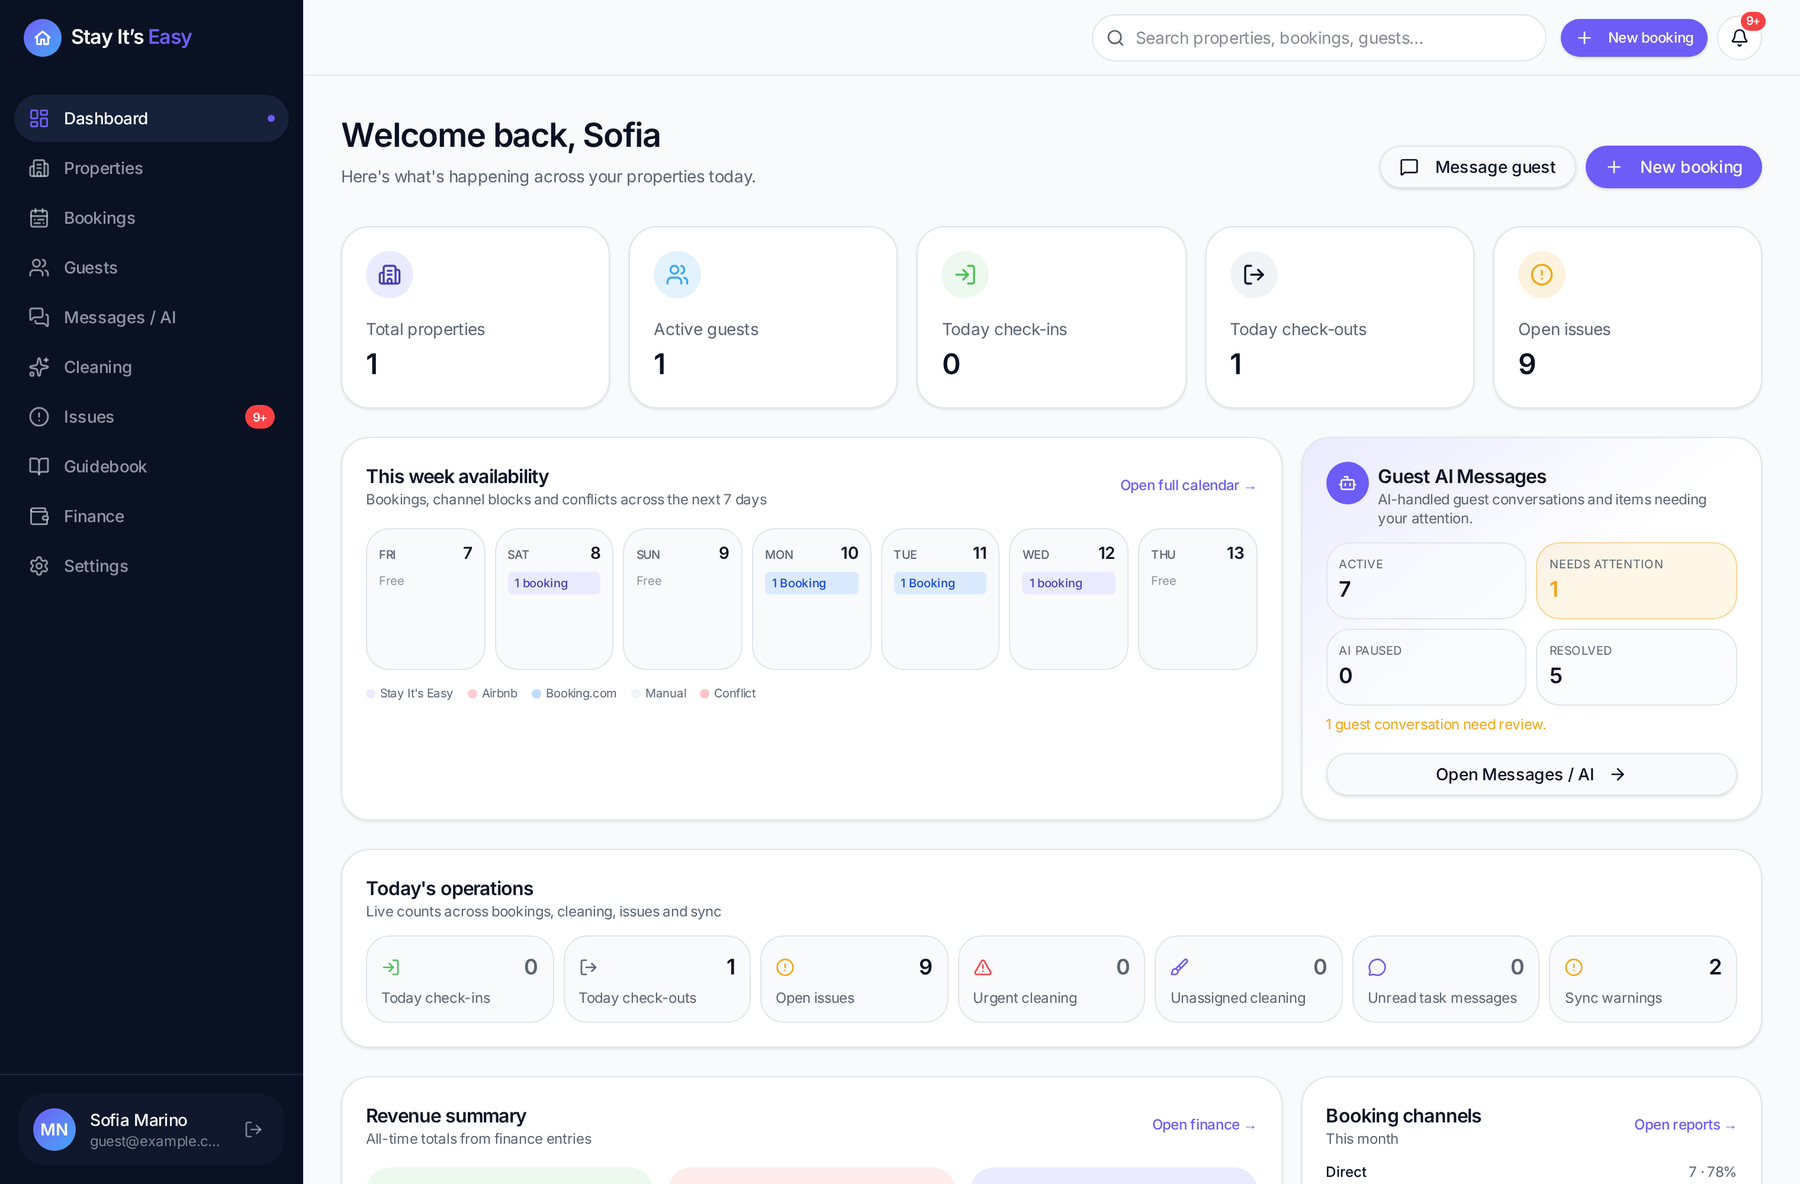Select the THU 13 day card
Screen dimensions: 1800x1184
click(1197, 599)
